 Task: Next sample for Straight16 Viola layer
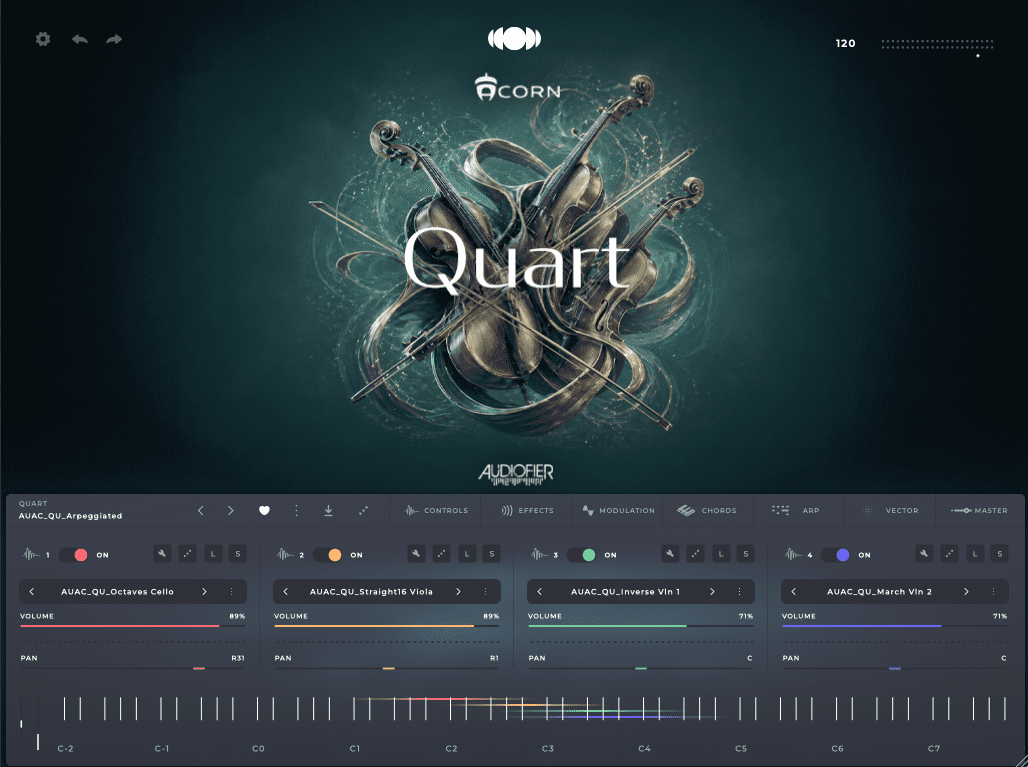(458, 591)
